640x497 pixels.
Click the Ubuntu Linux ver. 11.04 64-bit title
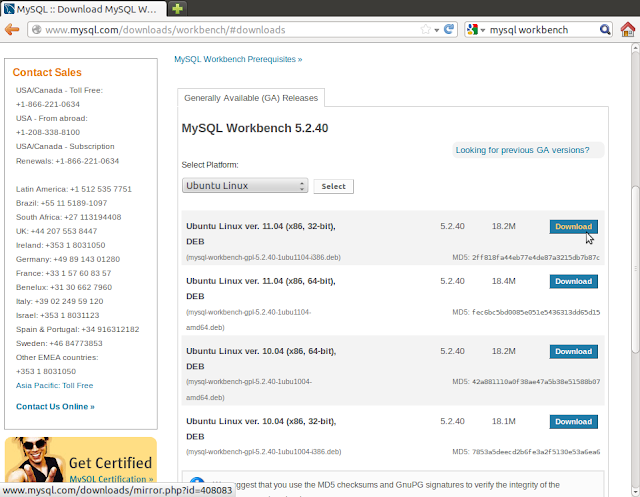pyautogui.click(x=260, y=288)
